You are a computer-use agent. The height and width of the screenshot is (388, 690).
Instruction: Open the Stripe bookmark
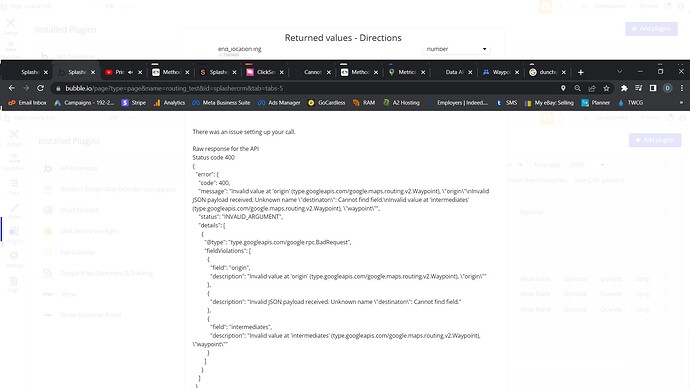point(134,102)
